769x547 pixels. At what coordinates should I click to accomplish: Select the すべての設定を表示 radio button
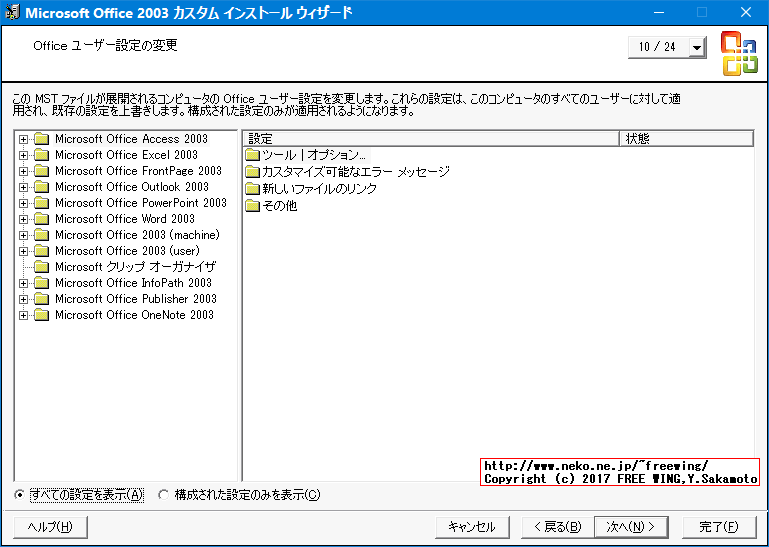tap(19, 495)
